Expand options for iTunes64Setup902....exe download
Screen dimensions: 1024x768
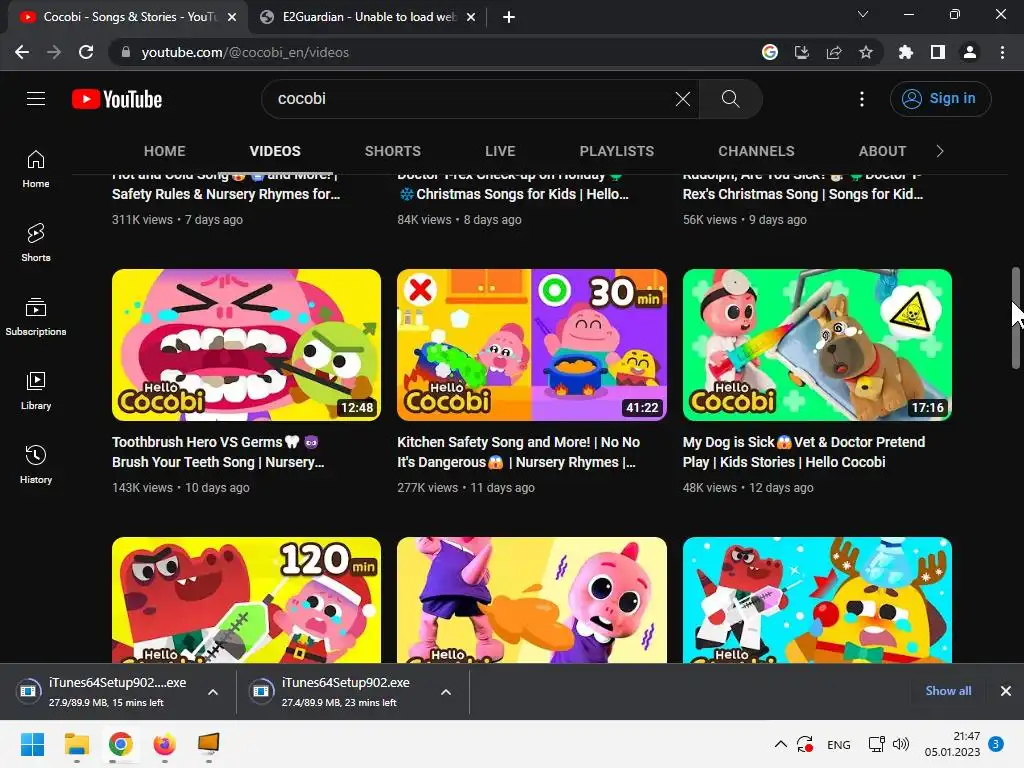213,692
